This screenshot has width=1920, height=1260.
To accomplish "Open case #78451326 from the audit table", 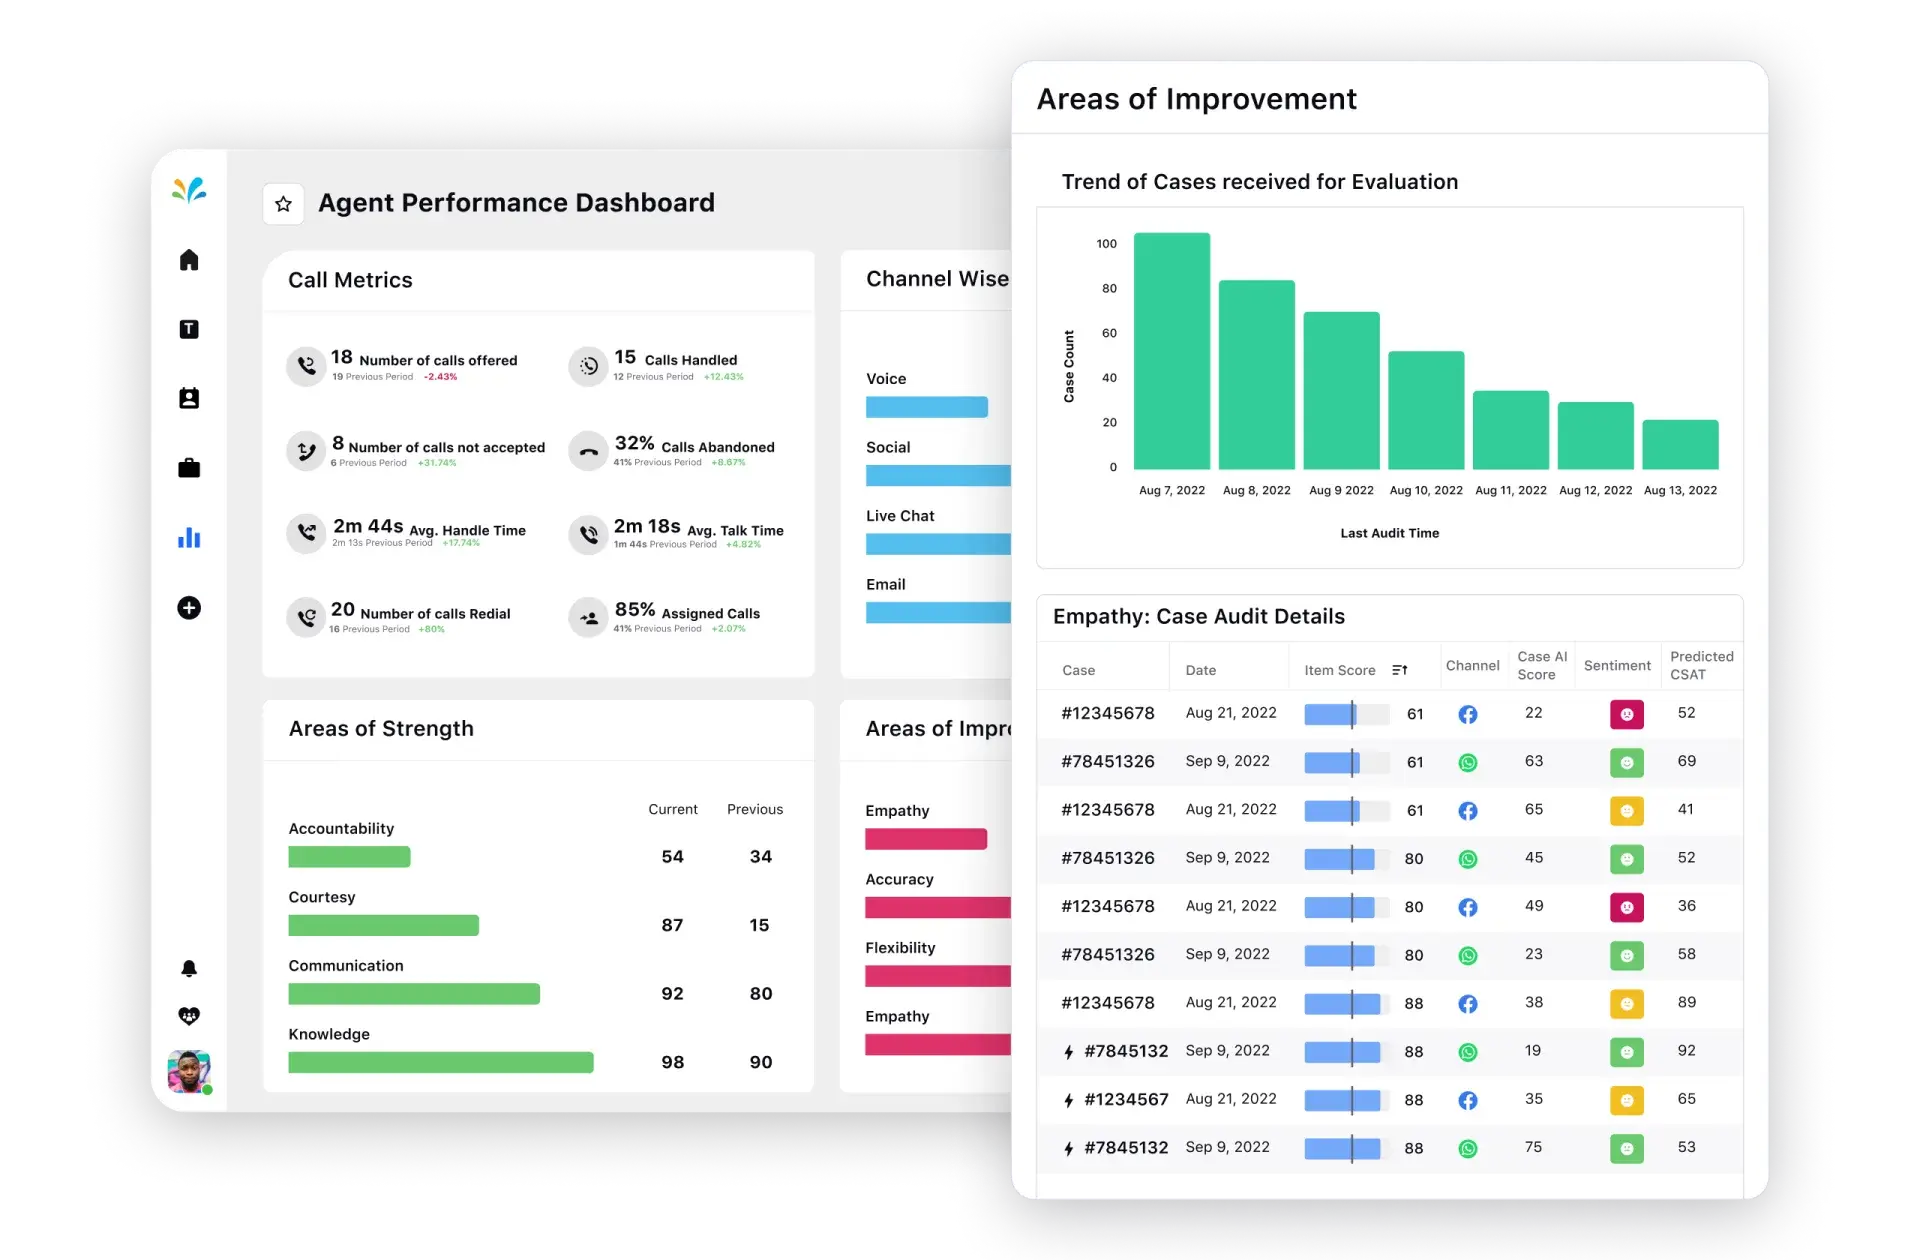I will [1108, 761].
